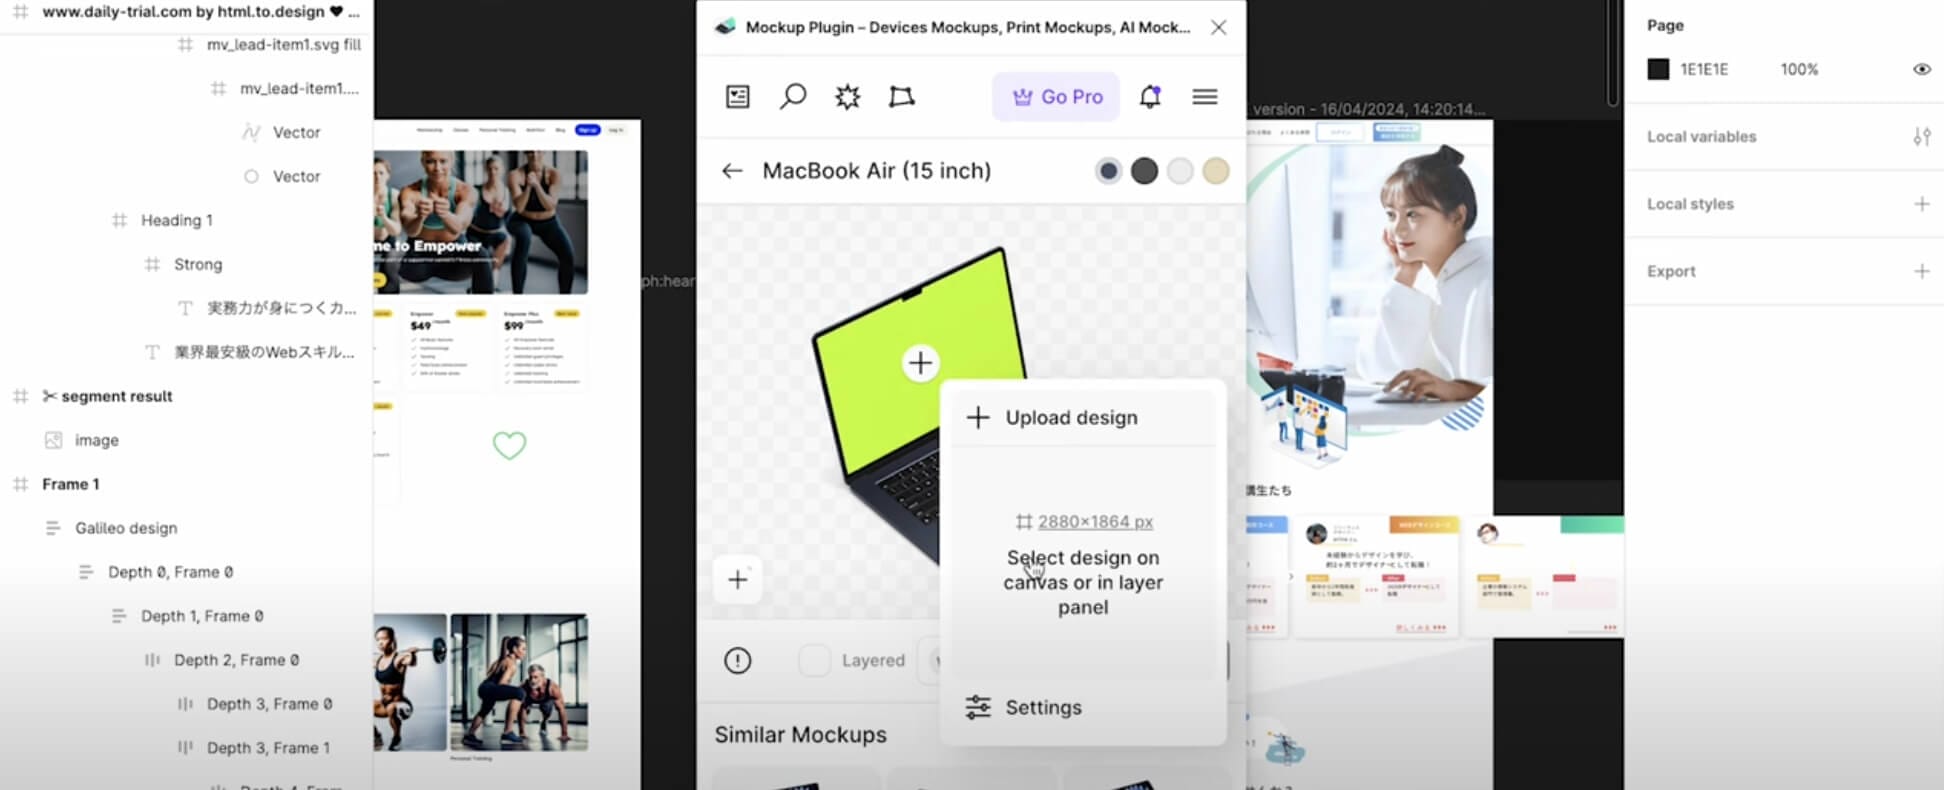Click the page opacity 100% value

(x=1799, y=69)
